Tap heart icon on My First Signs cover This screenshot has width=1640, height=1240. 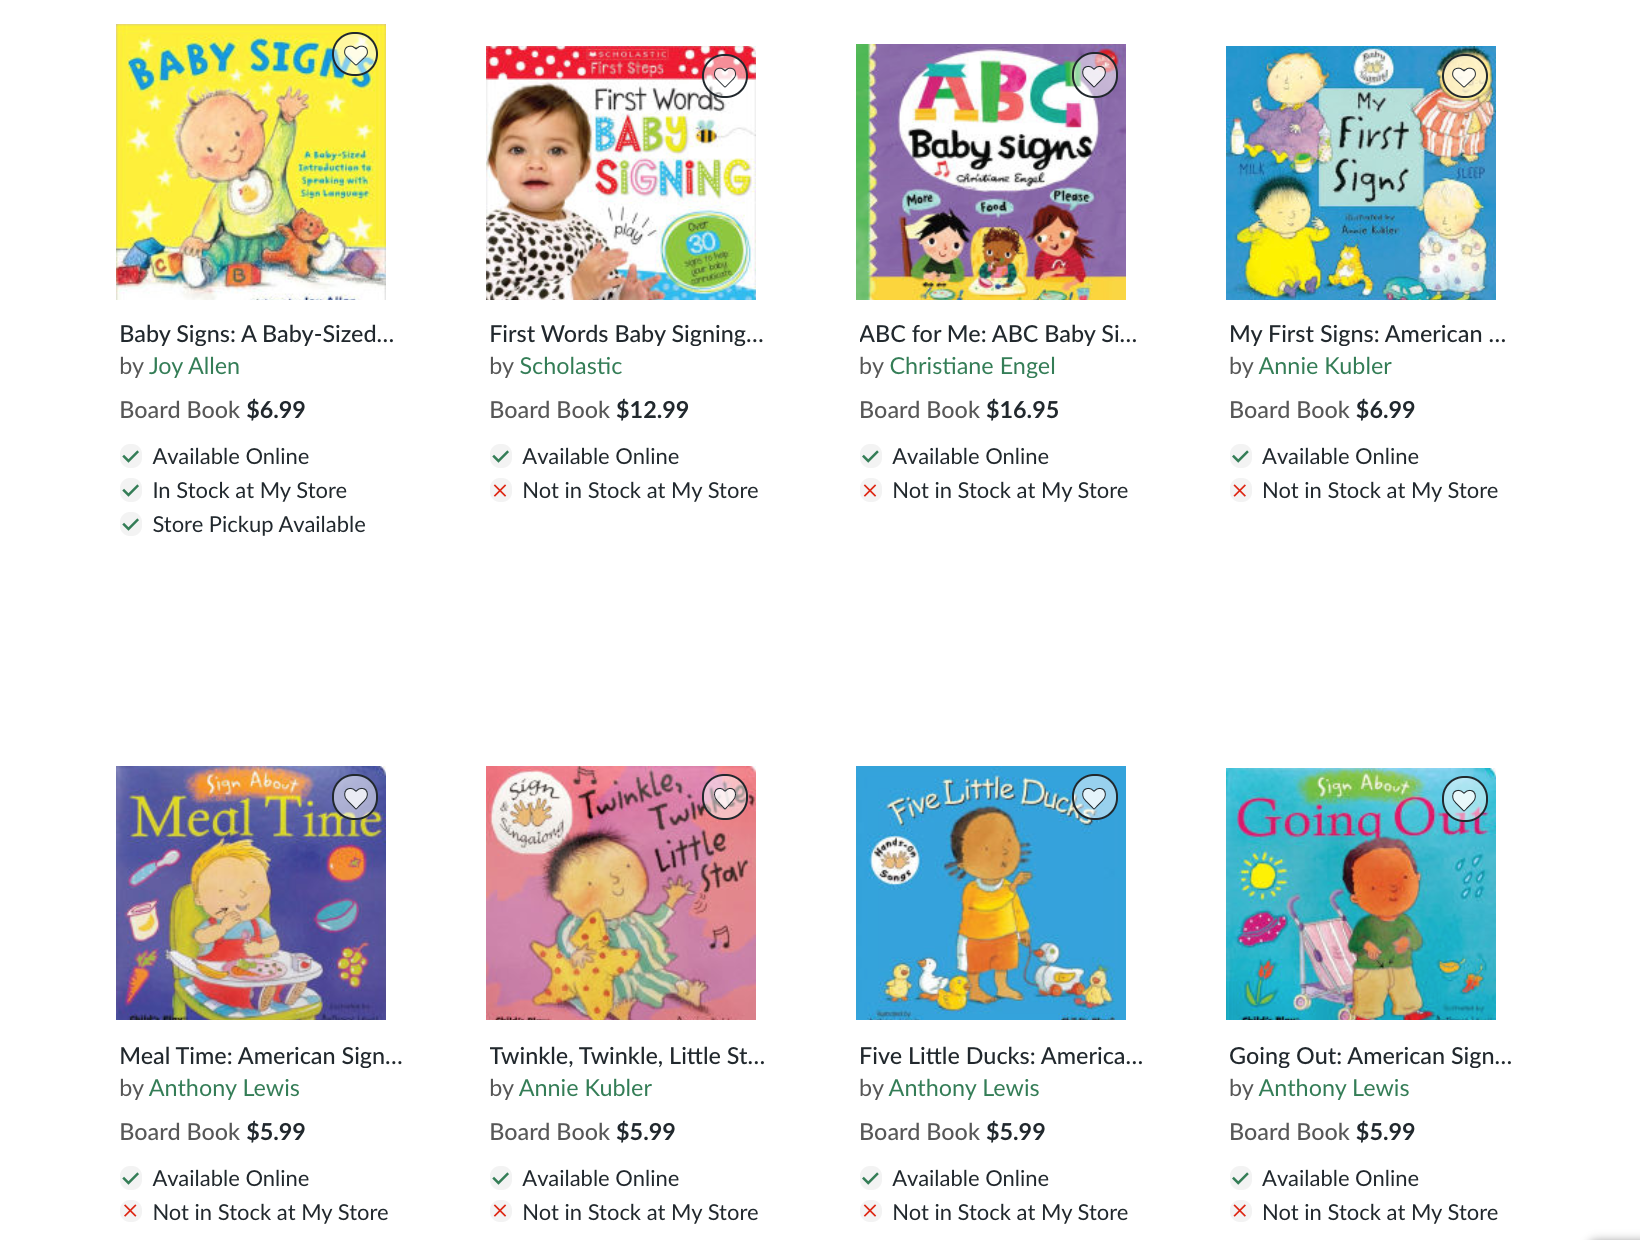coord(1465,76)
